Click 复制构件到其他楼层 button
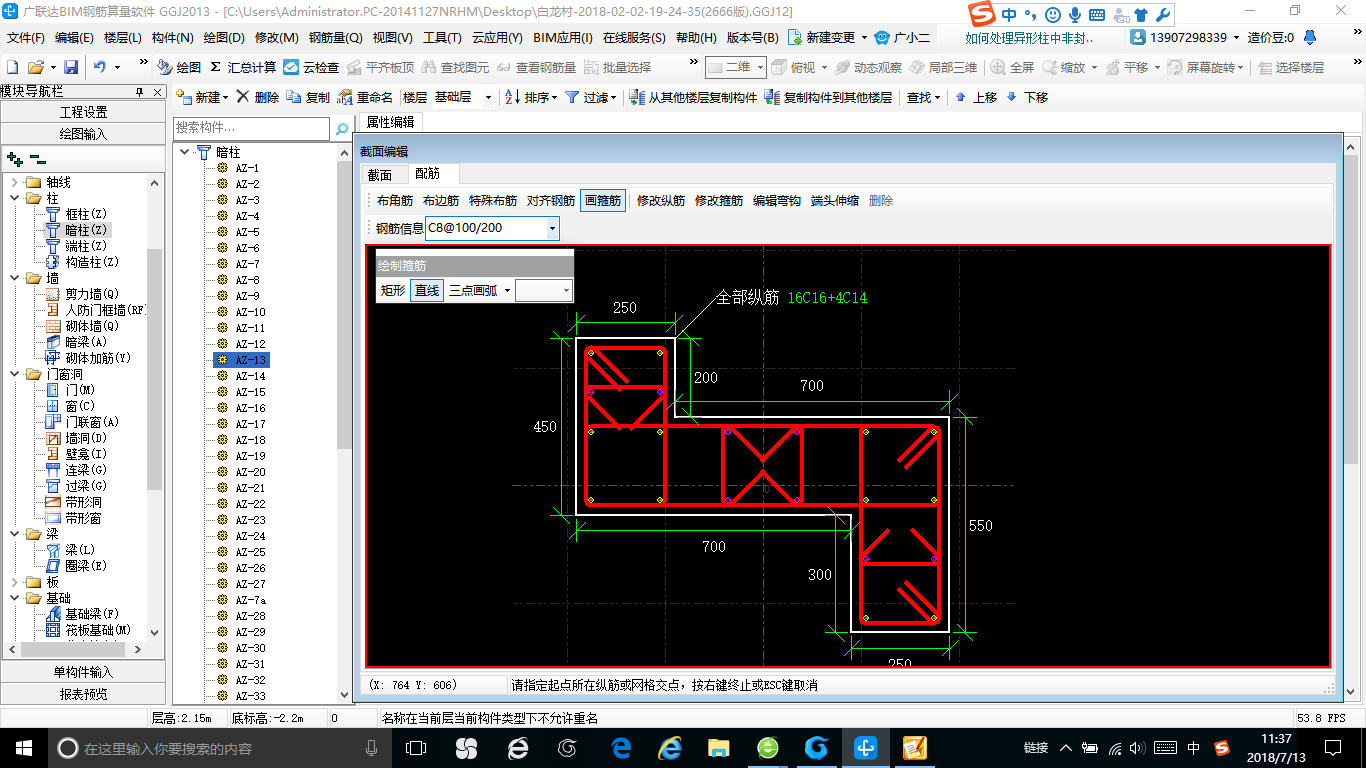The image size is (1366, 768). pos(828,97)
